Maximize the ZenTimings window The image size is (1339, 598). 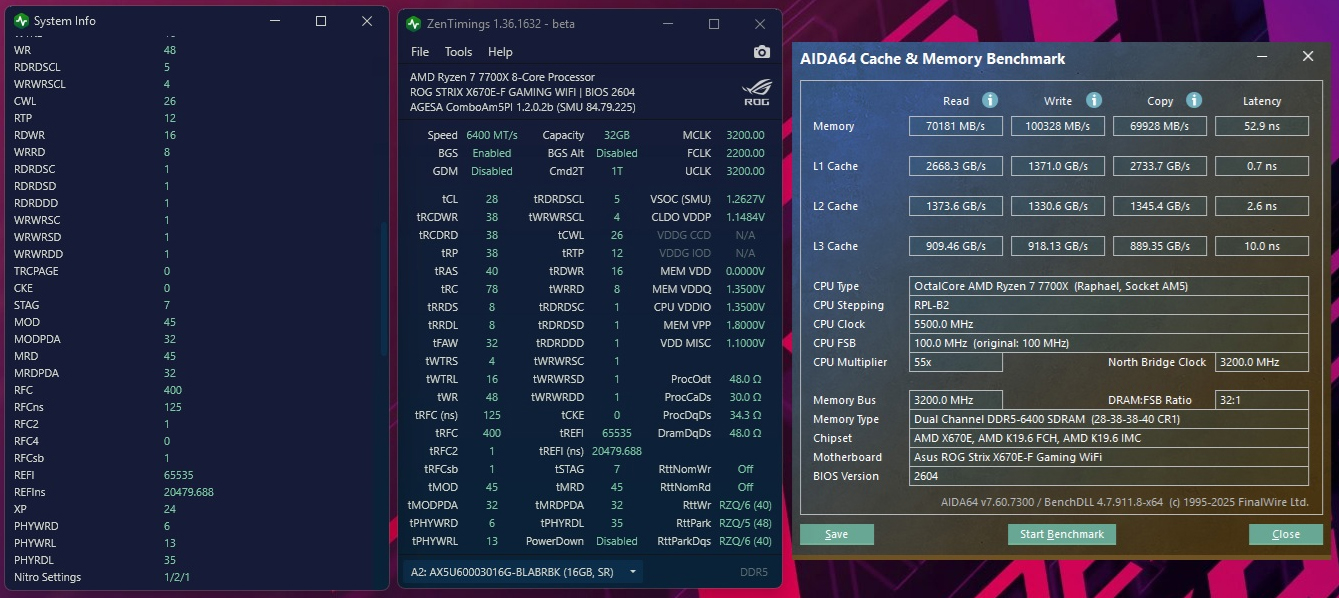coord(714,23)
